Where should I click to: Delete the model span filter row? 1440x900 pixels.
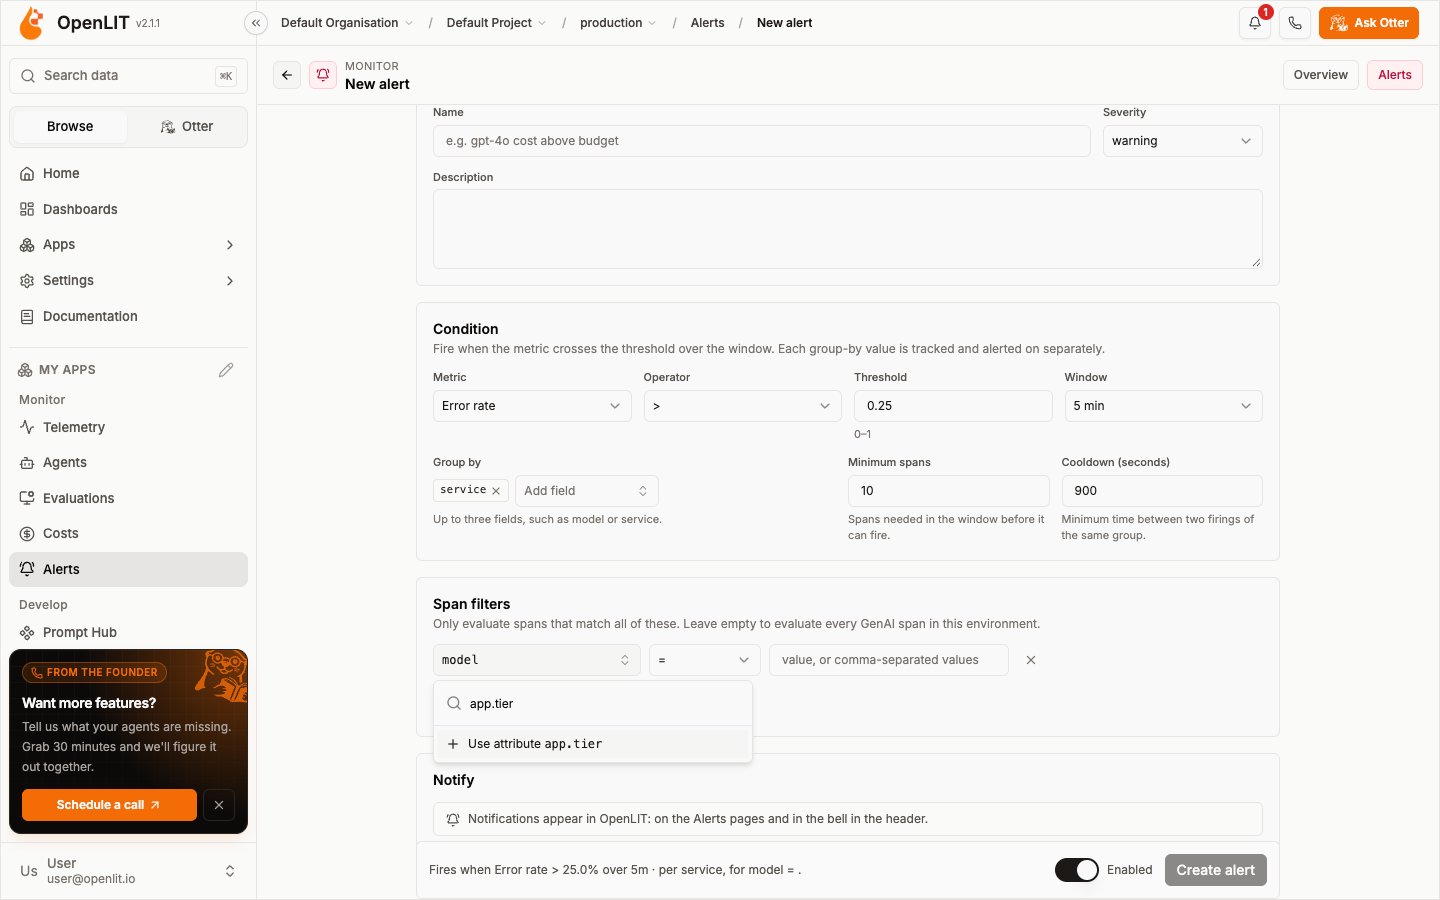point(1031,660)
